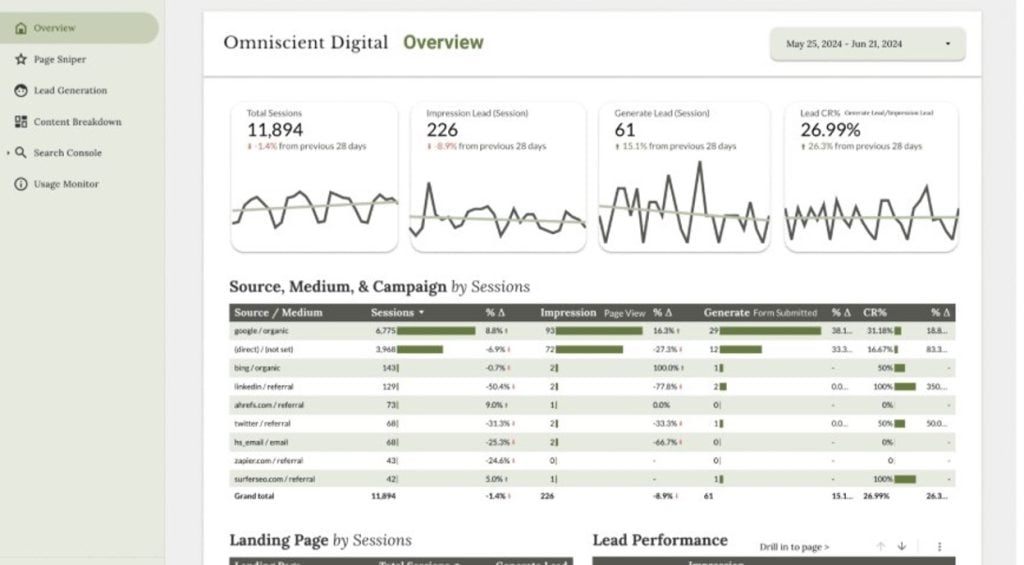The width and height of the screenshot is (1024, 565).
Task: Click the Lead Generation face icon
Action: tap(21, 90)
